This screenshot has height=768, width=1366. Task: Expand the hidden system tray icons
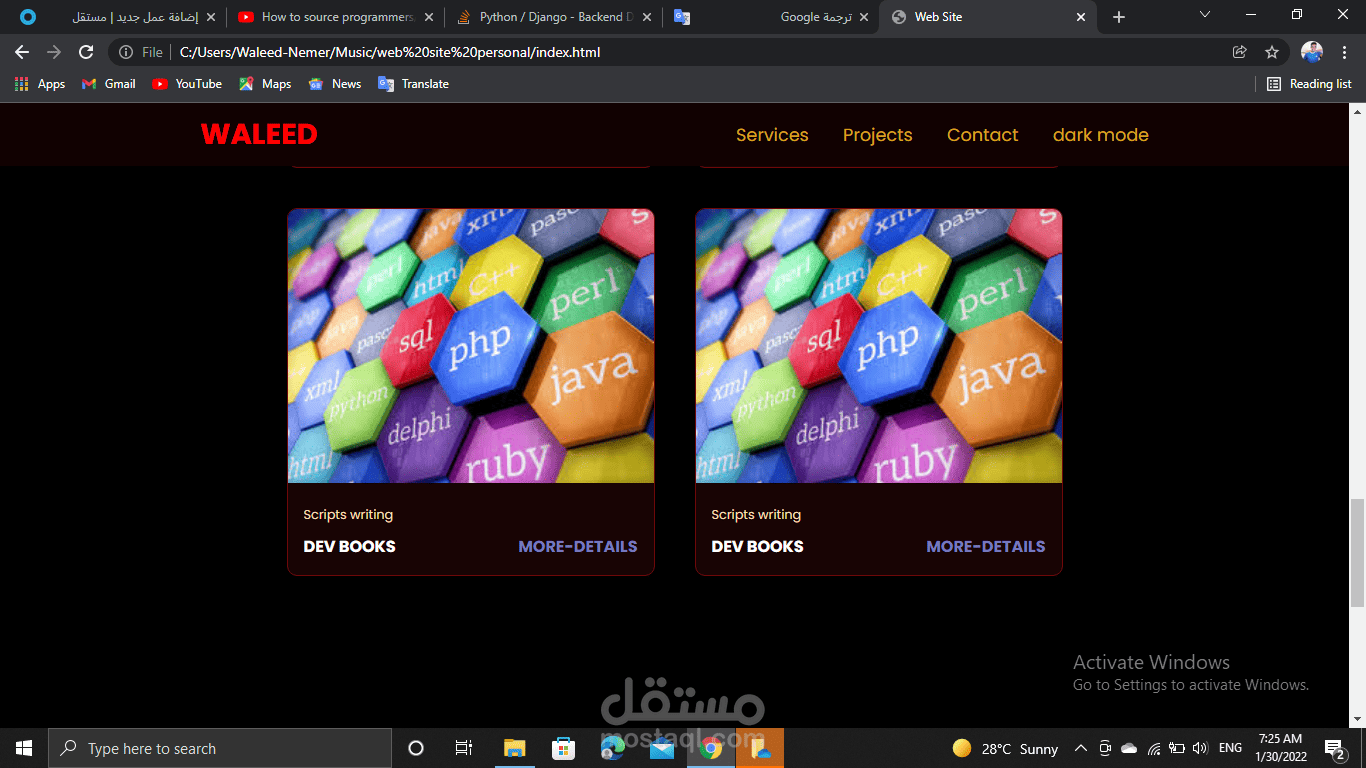point(1081,748)
